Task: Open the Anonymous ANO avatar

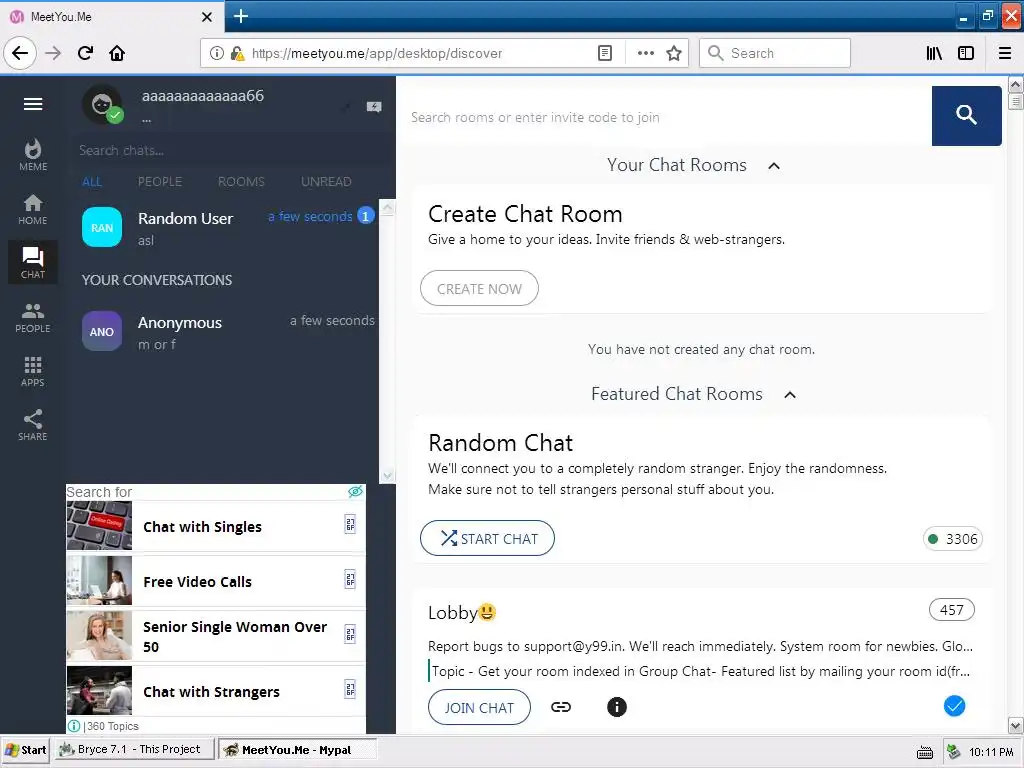Action: tap(102, 331)
